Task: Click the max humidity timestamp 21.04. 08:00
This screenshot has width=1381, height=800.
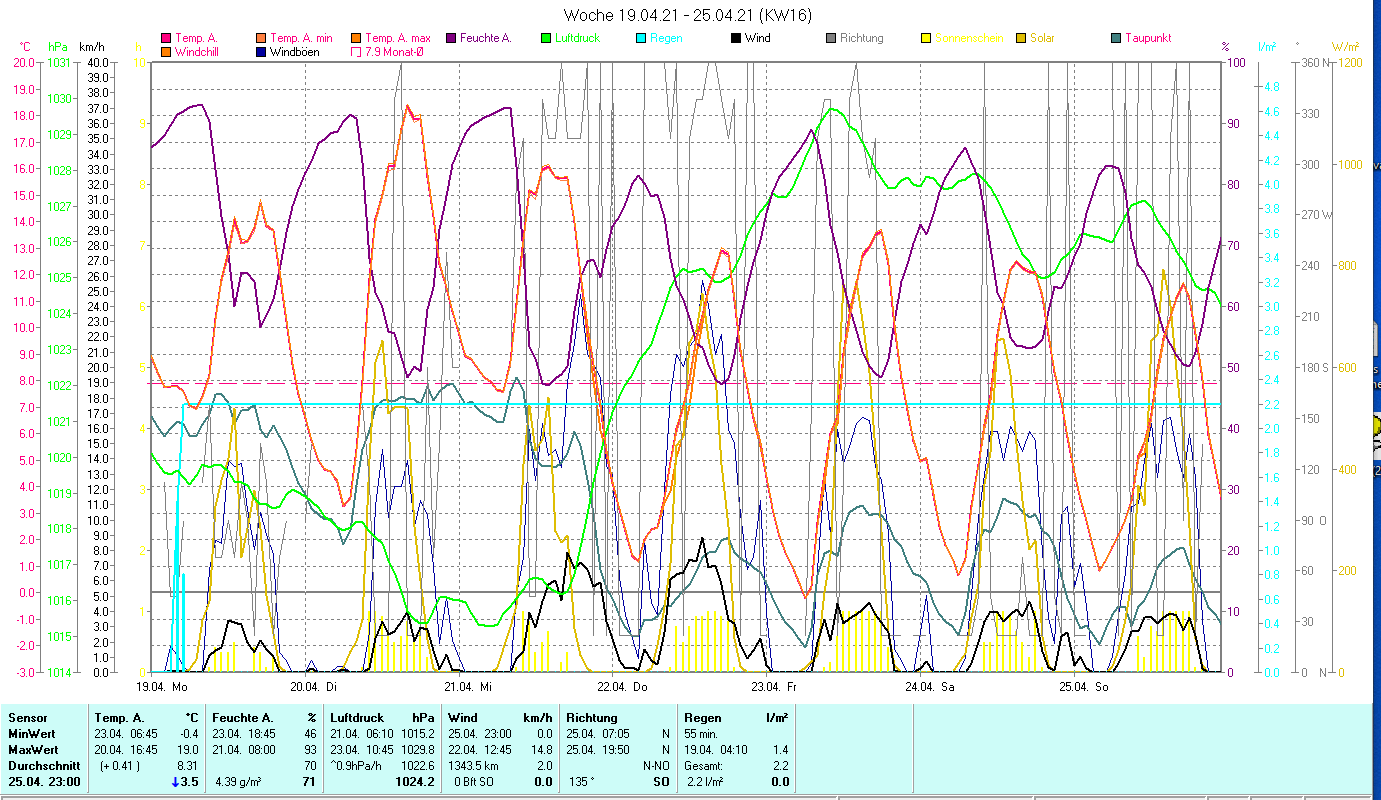Action: (x=244, y=750)
